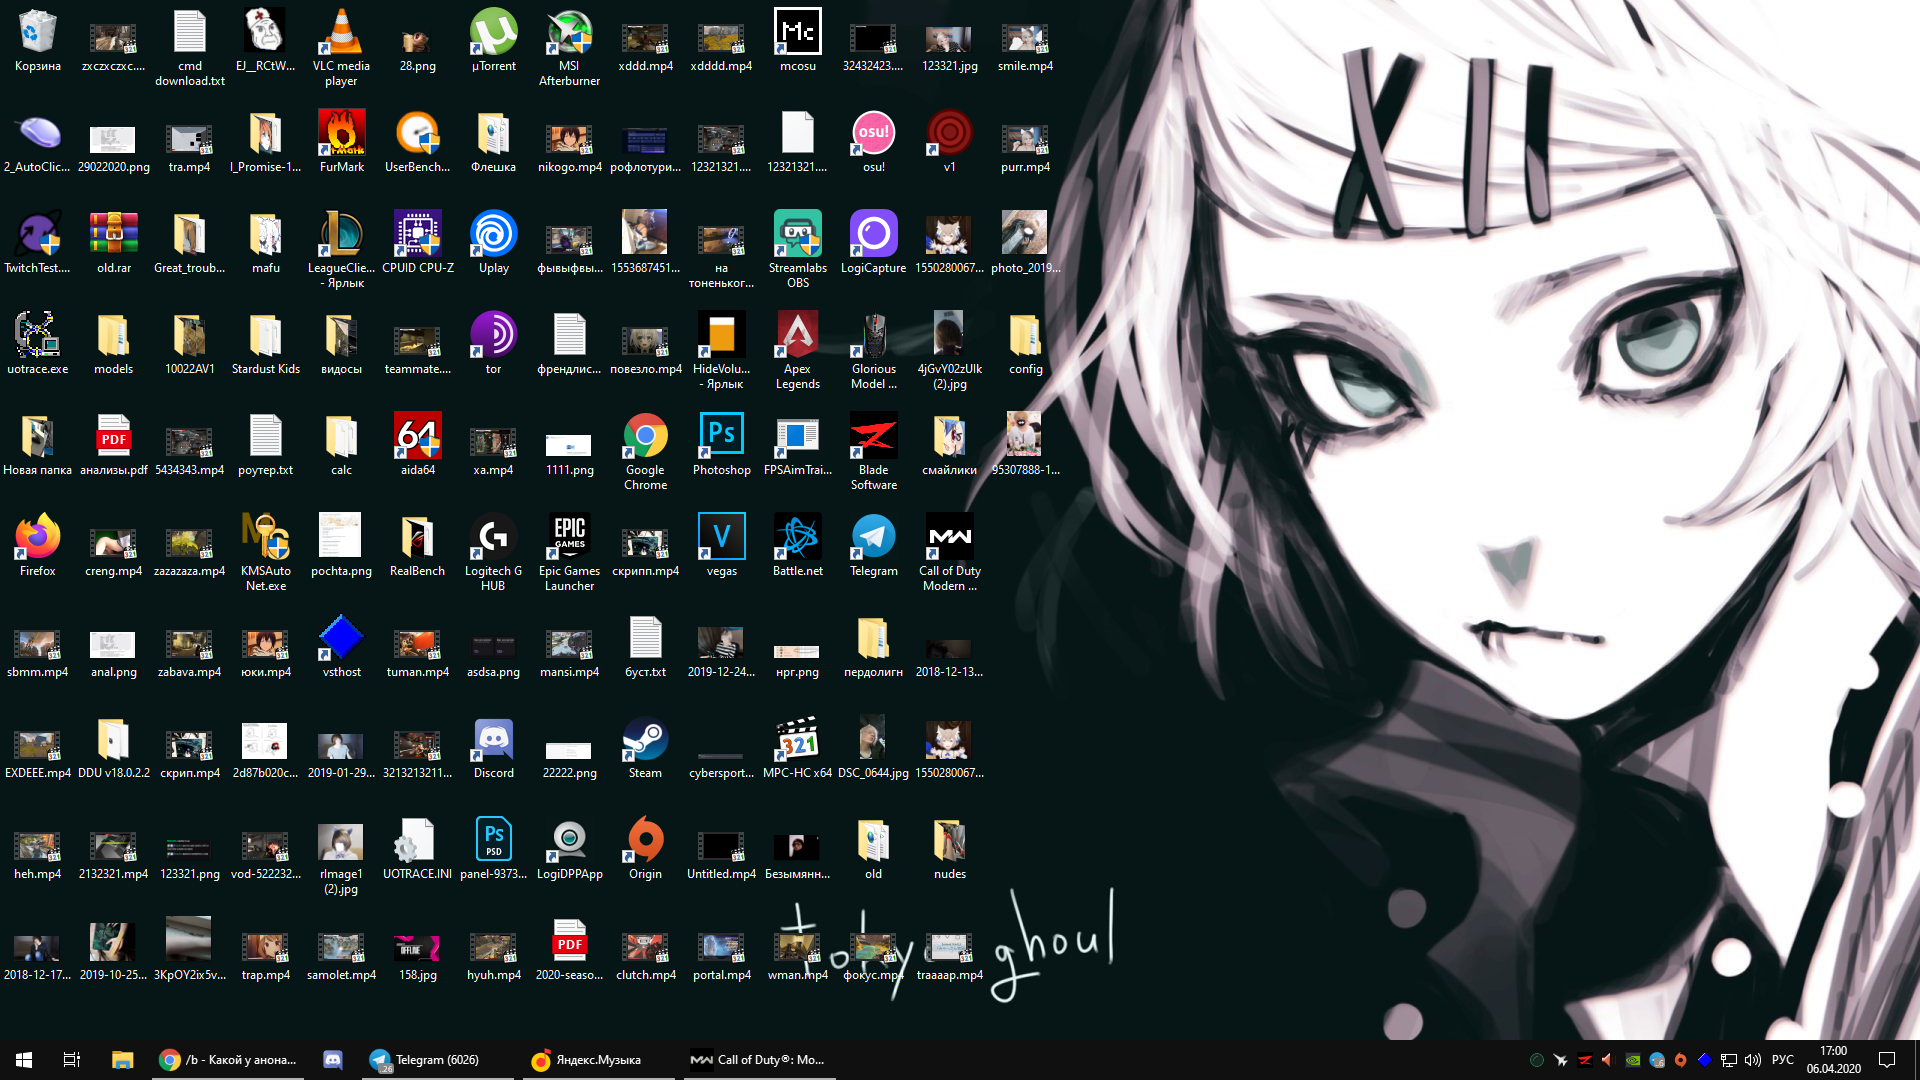Open the clock showing 17:00
The width and height of the screenshot is (1920, 1080).
tap(1834, 1060)
